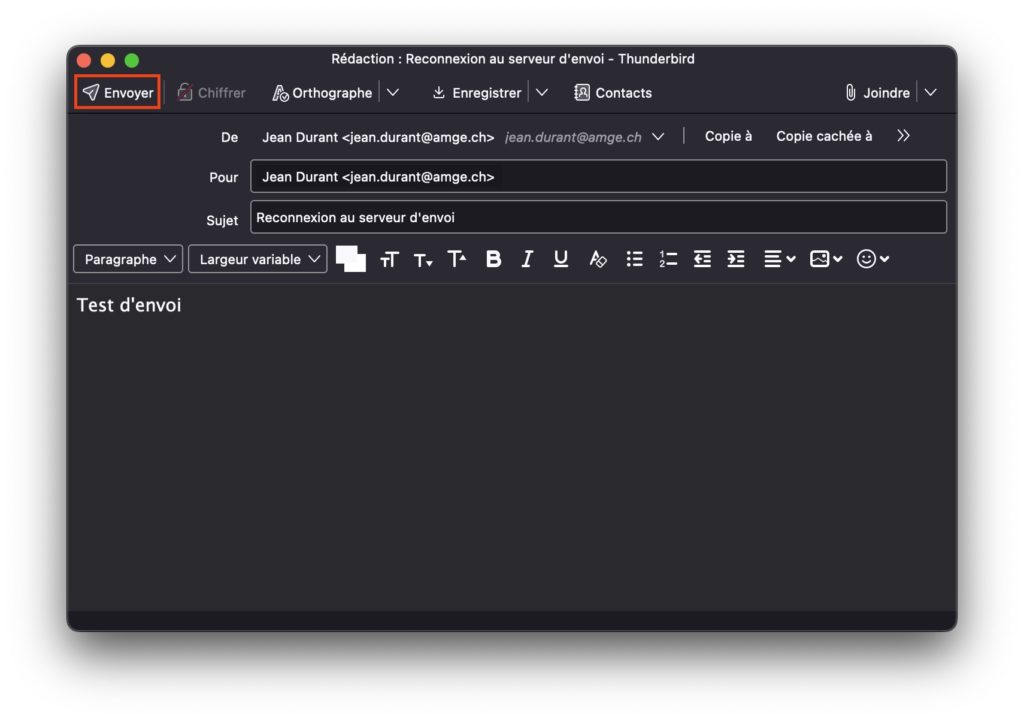Open the Largeur variable font dropdown
Screen dimensions: 1024x720
click(258, 259)
